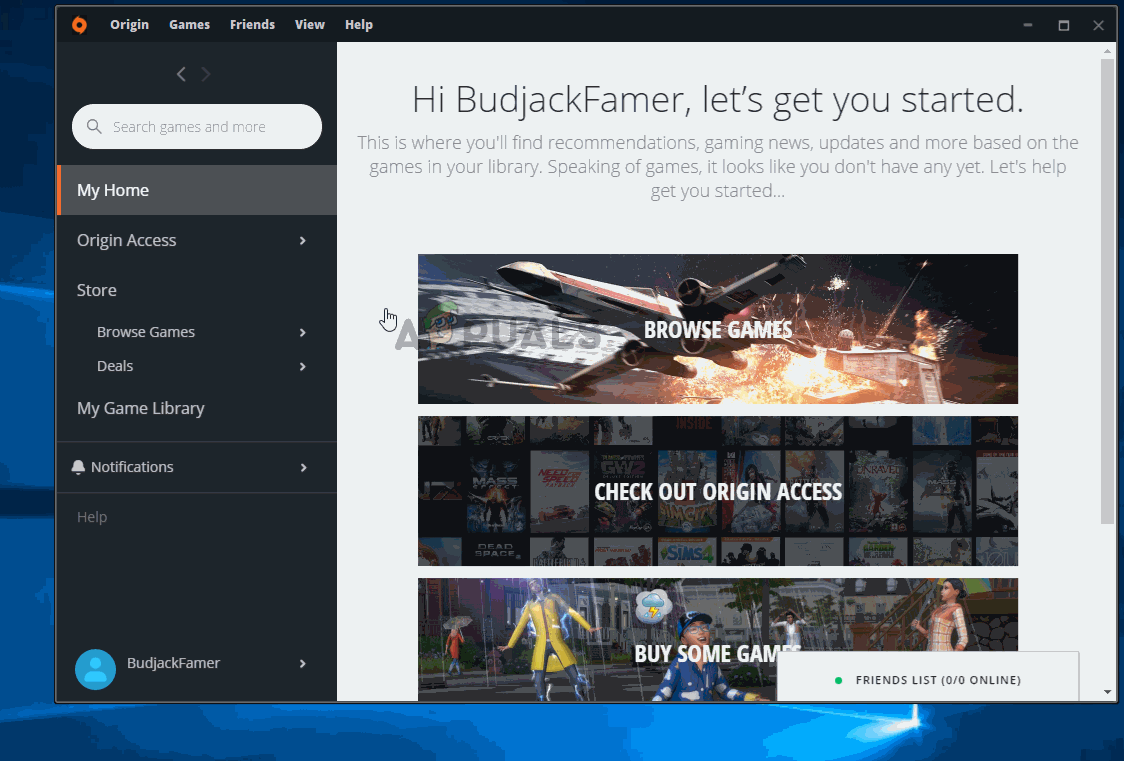Screen dimensions: 1124x761
Task: Open the Games menu
Action: 189,24
